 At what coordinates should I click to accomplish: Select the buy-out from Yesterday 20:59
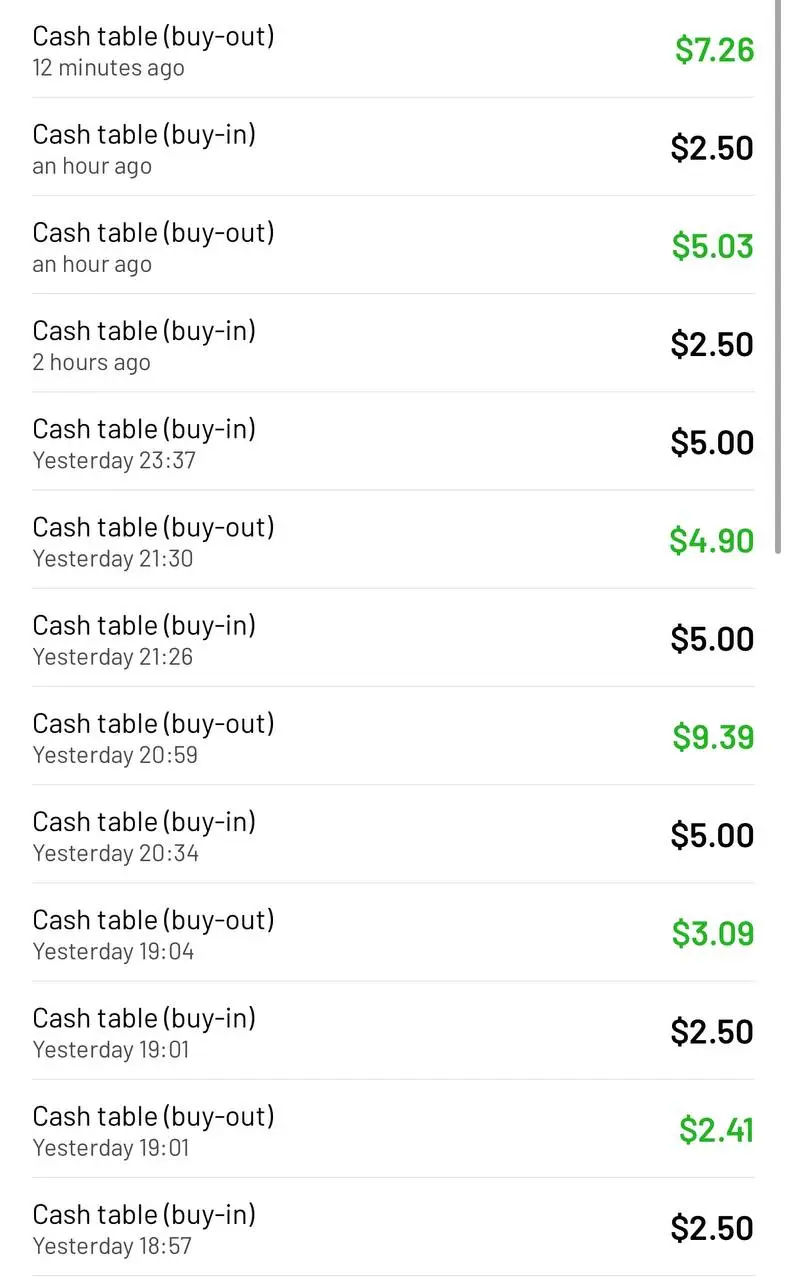point(393,735)
